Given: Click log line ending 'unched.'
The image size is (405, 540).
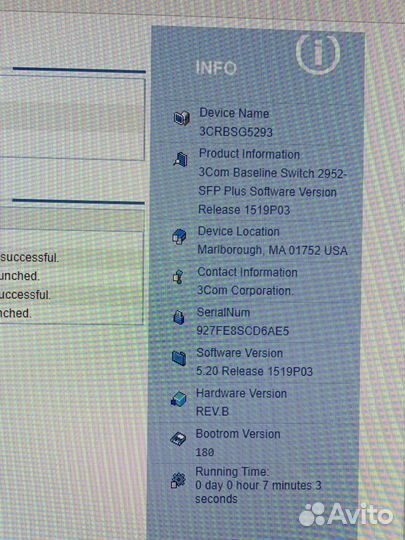Looking at the screenshot, I should pyautogui.click(x=20, y=276).
